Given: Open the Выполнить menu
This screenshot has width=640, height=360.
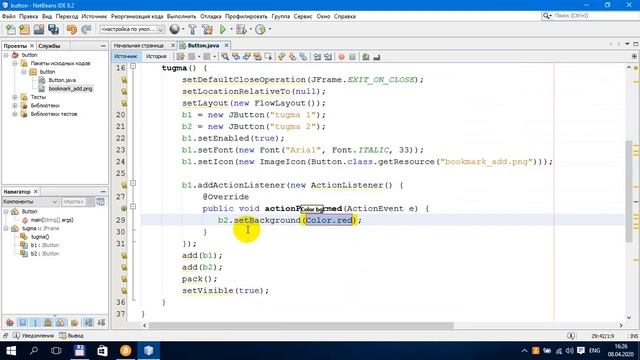Looking at the screenshot, I should (x=181, y=16).
